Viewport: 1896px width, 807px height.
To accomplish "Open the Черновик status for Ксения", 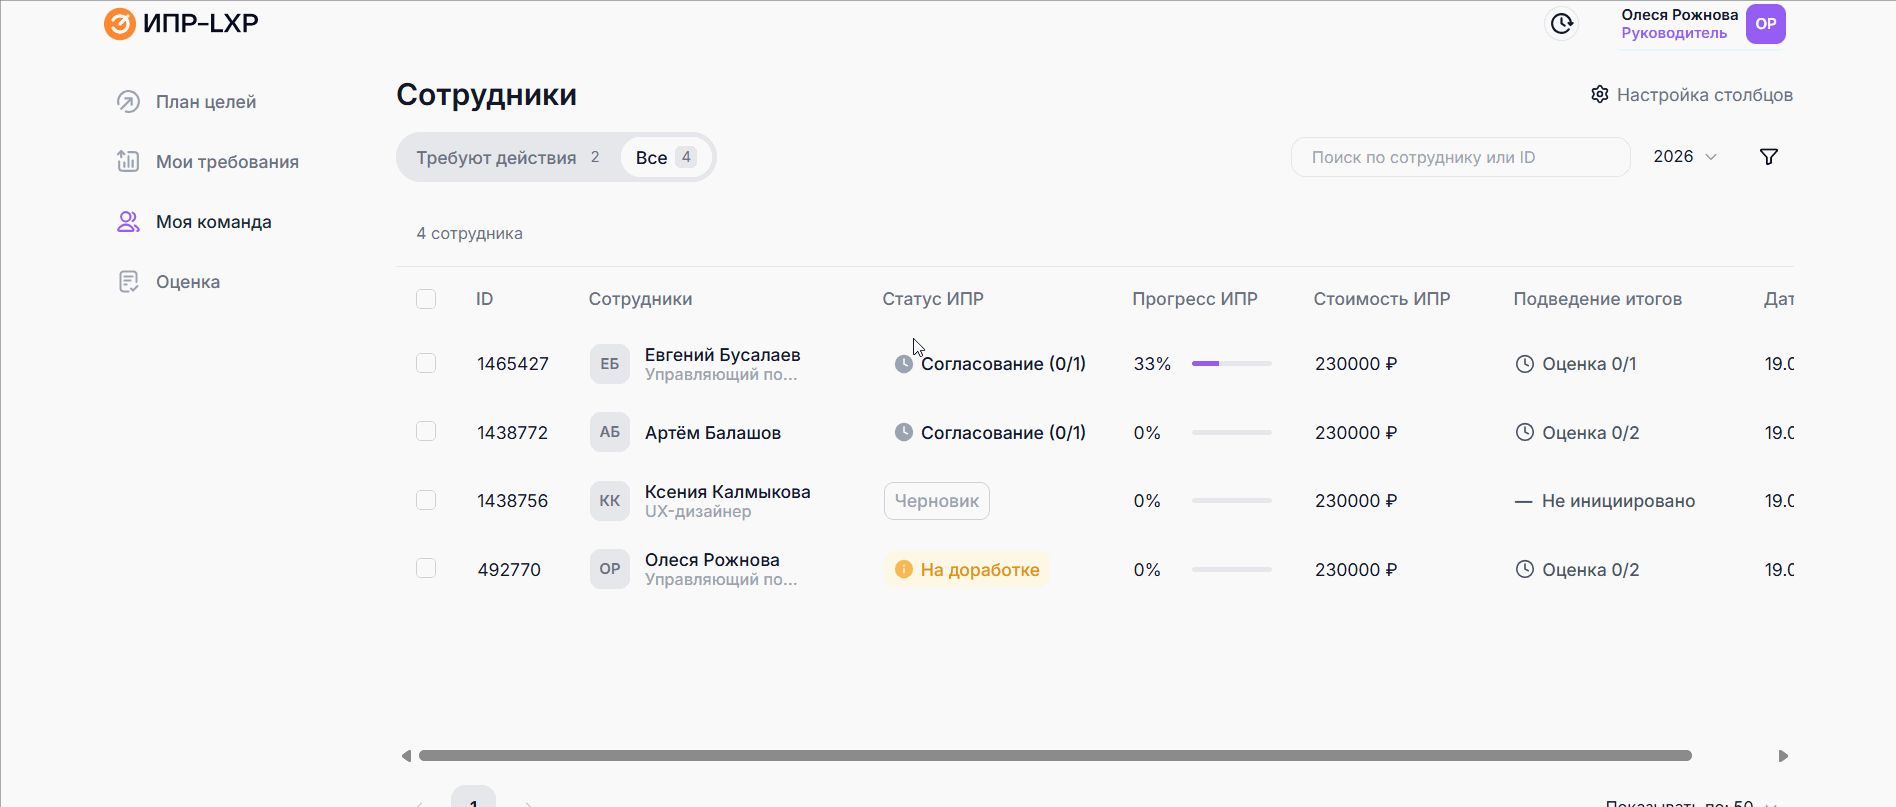I will [x=936, y=501].
